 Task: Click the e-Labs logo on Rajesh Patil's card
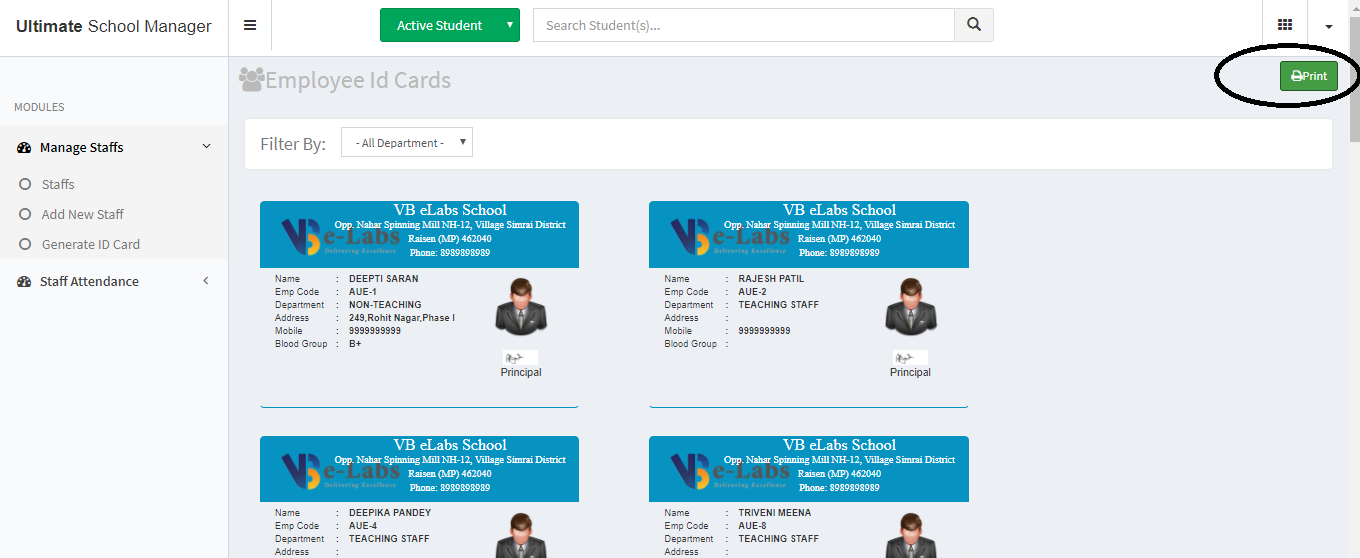(730, 237)
